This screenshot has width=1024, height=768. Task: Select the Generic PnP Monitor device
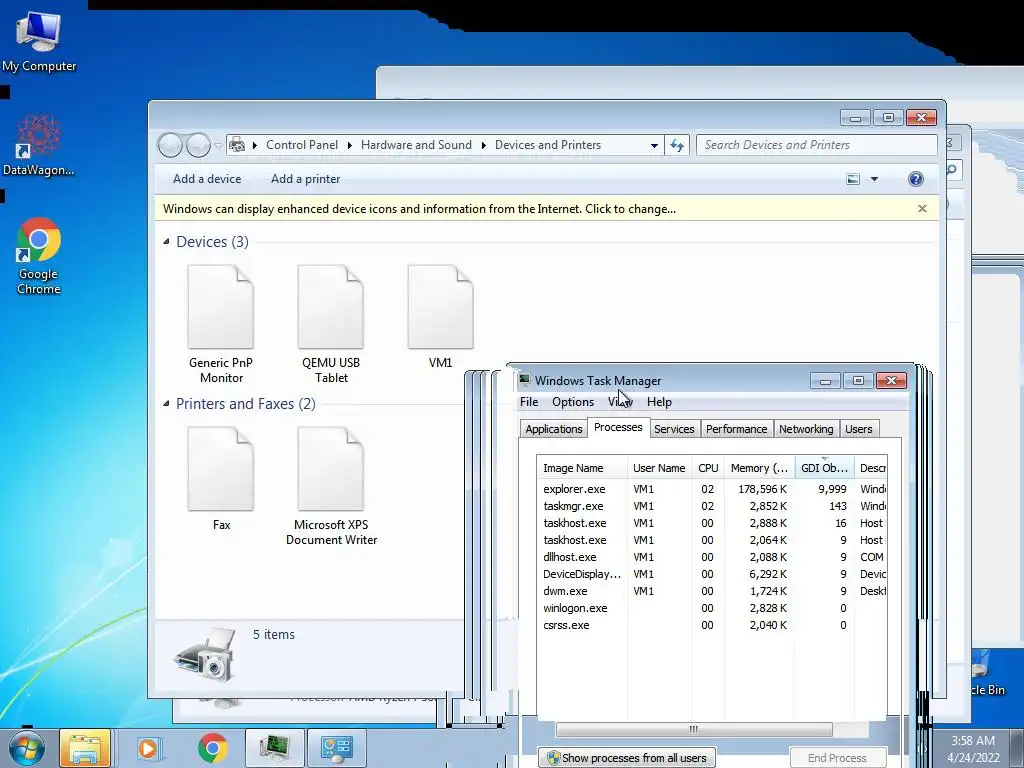click(221, 325)
